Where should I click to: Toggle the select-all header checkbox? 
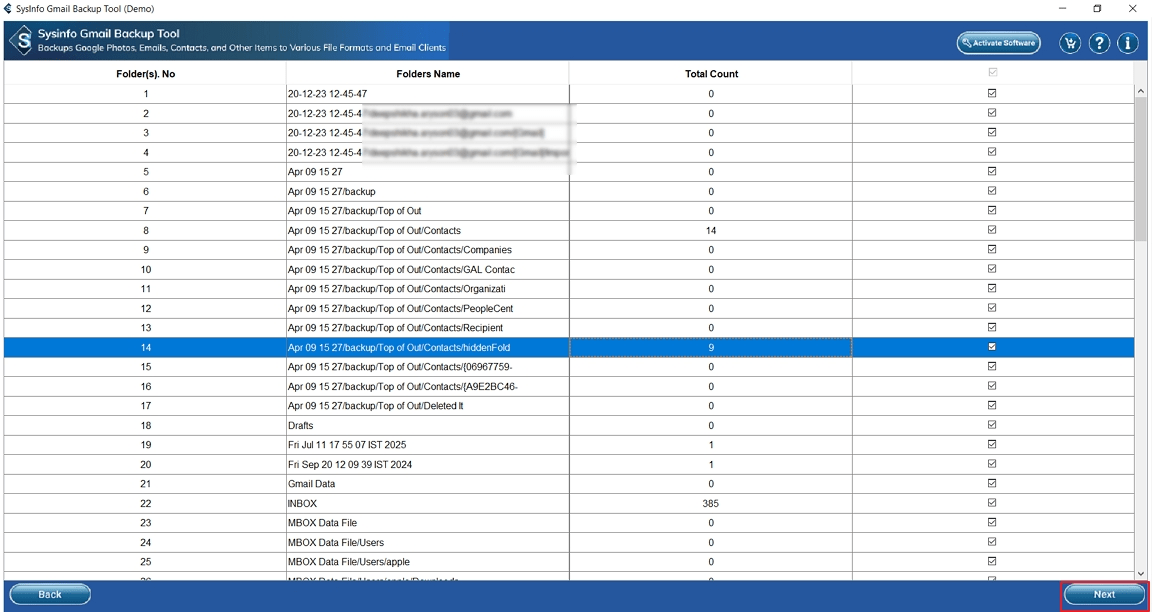point(992,73)
